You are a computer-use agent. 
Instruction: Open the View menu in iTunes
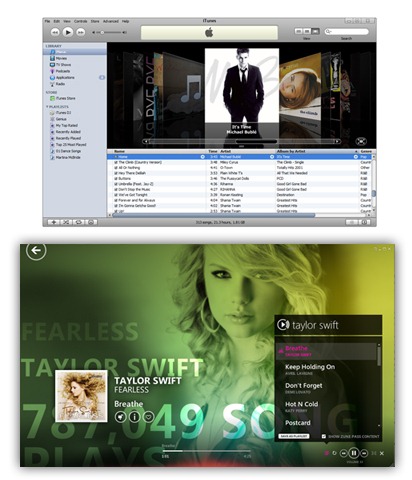(x=67, y=21)
